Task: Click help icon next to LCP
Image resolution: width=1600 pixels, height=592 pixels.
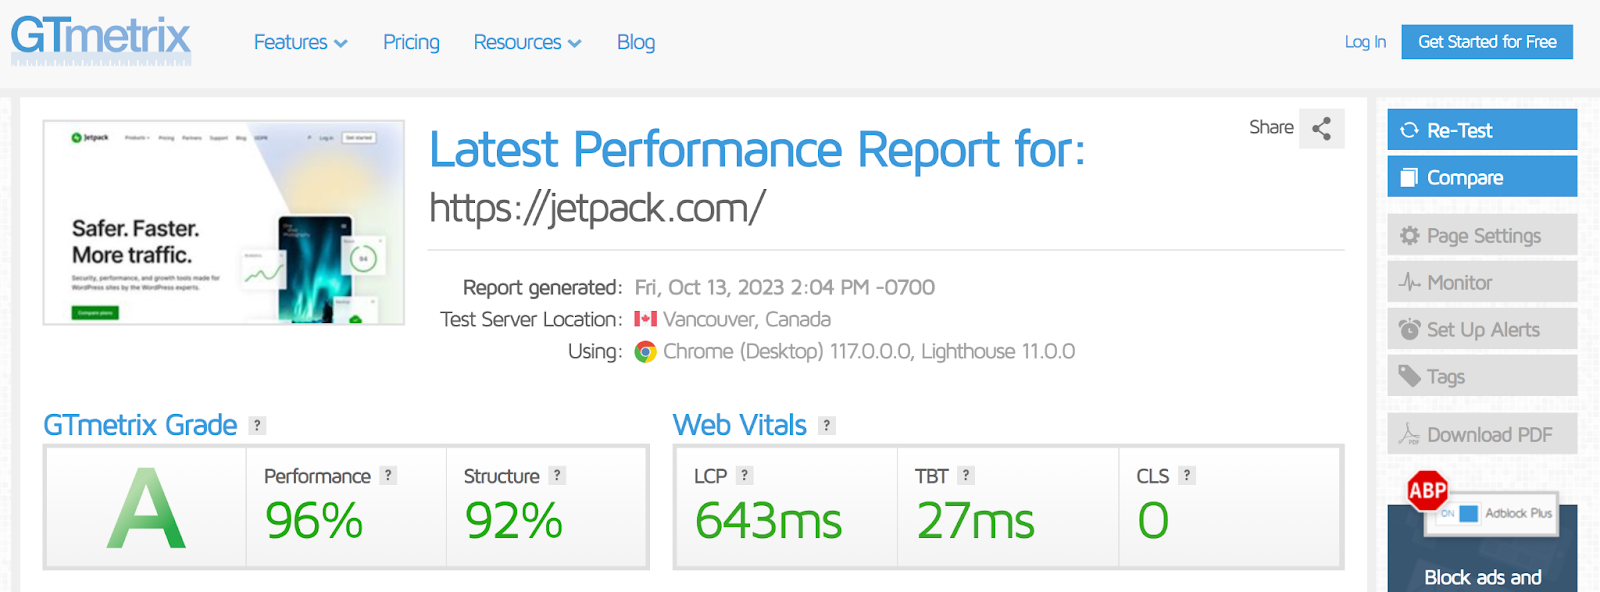Action: pyautogui.click(x=744, y=476)
